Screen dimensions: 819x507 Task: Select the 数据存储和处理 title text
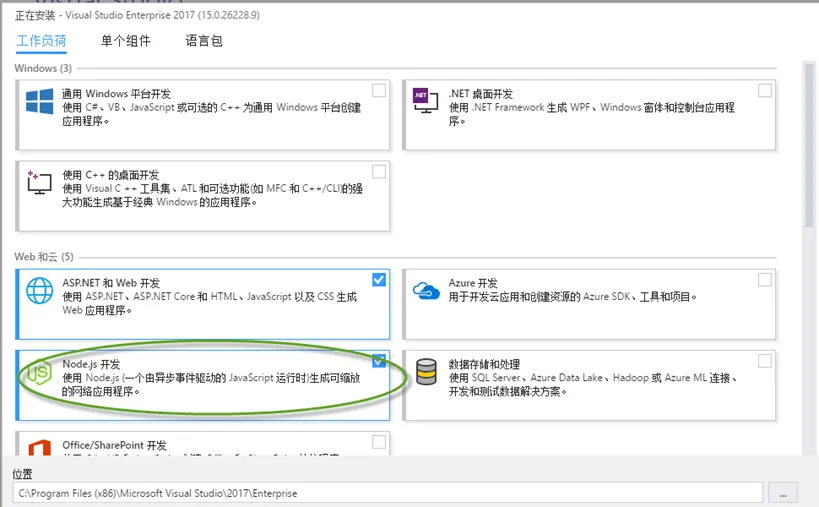[x=484, y=364]
